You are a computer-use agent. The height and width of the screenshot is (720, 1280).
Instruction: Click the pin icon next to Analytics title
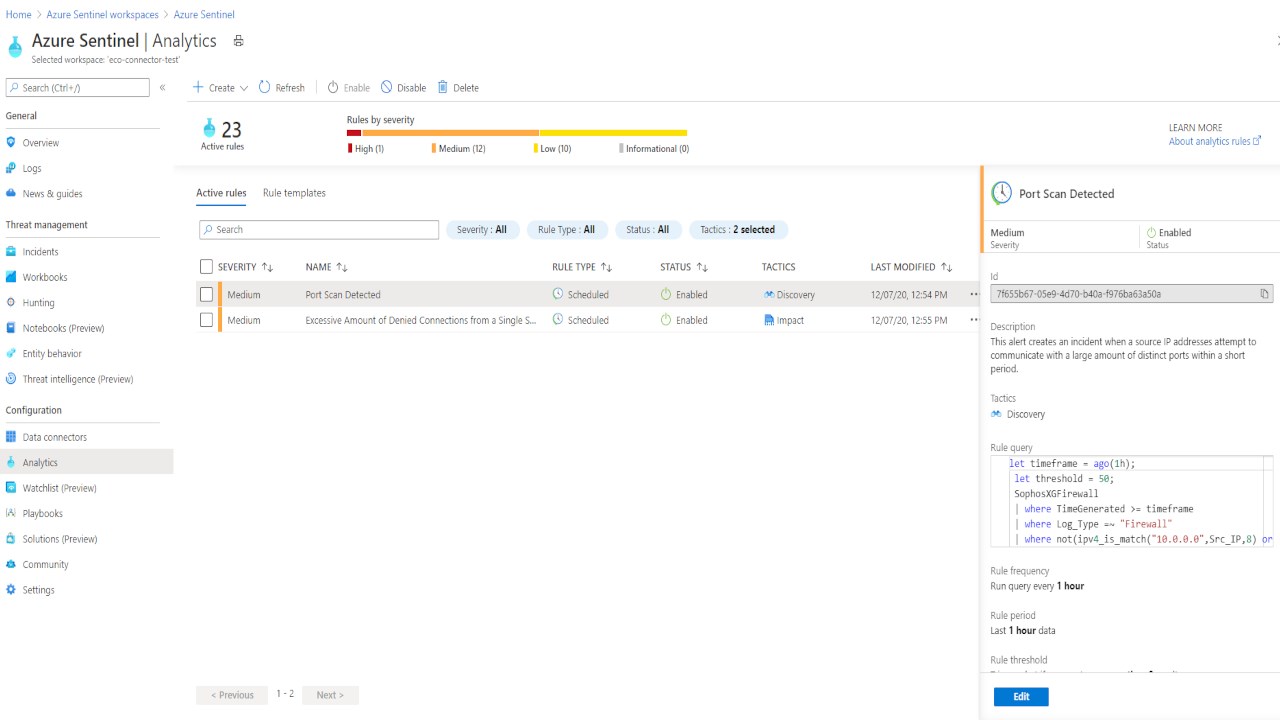click(x=238, y=41)
